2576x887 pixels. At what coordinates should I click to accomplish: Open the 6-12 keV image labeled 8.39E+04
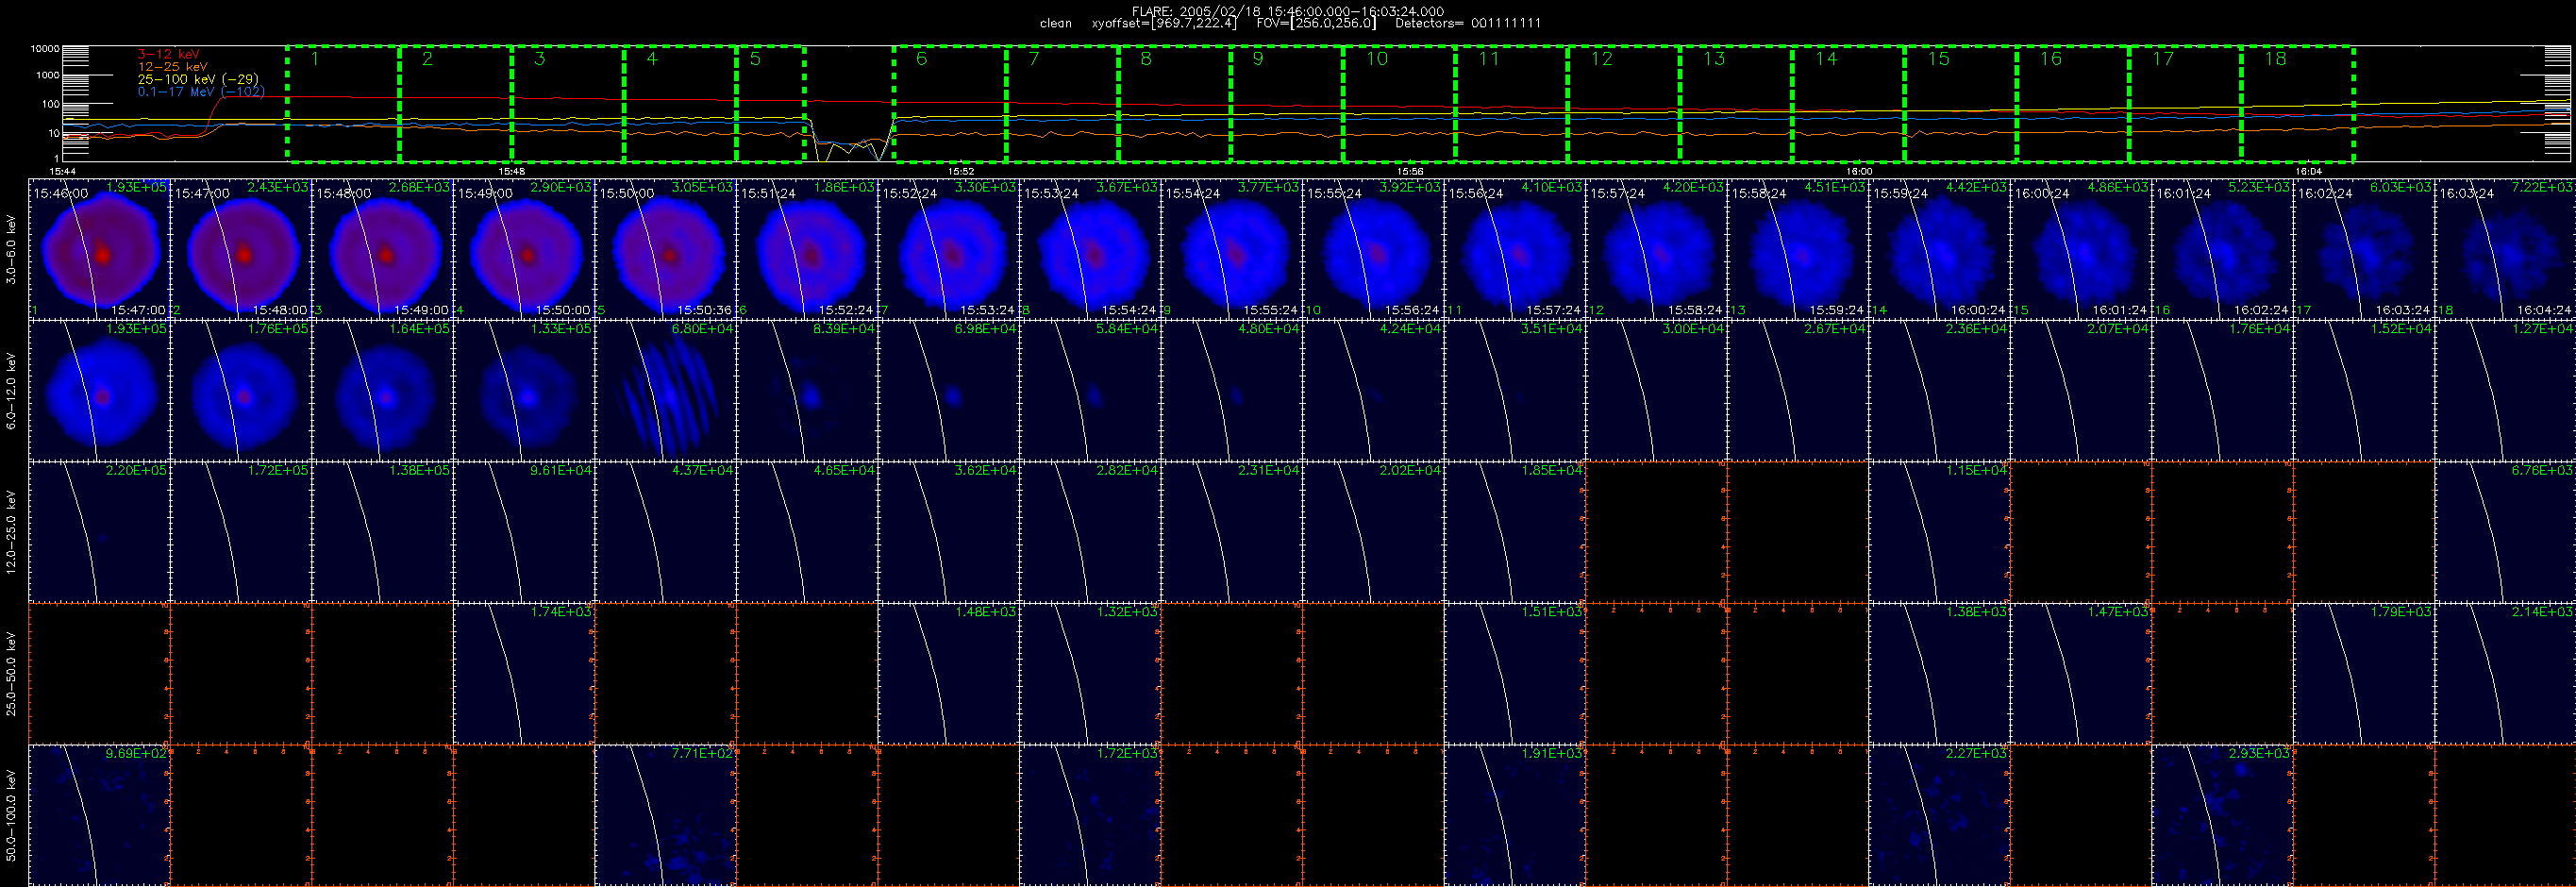tap(807, 391)
